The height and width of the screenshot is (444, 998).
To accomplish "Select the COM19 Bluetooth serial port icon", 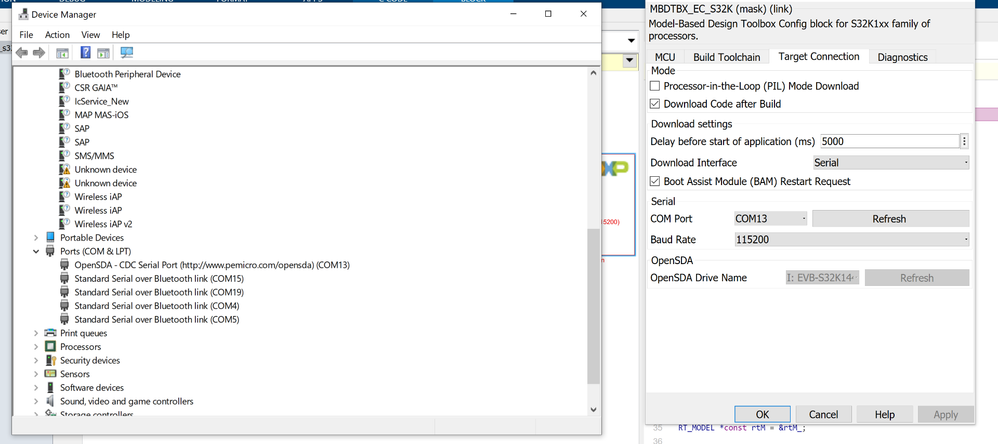I will tap(64, 292).
